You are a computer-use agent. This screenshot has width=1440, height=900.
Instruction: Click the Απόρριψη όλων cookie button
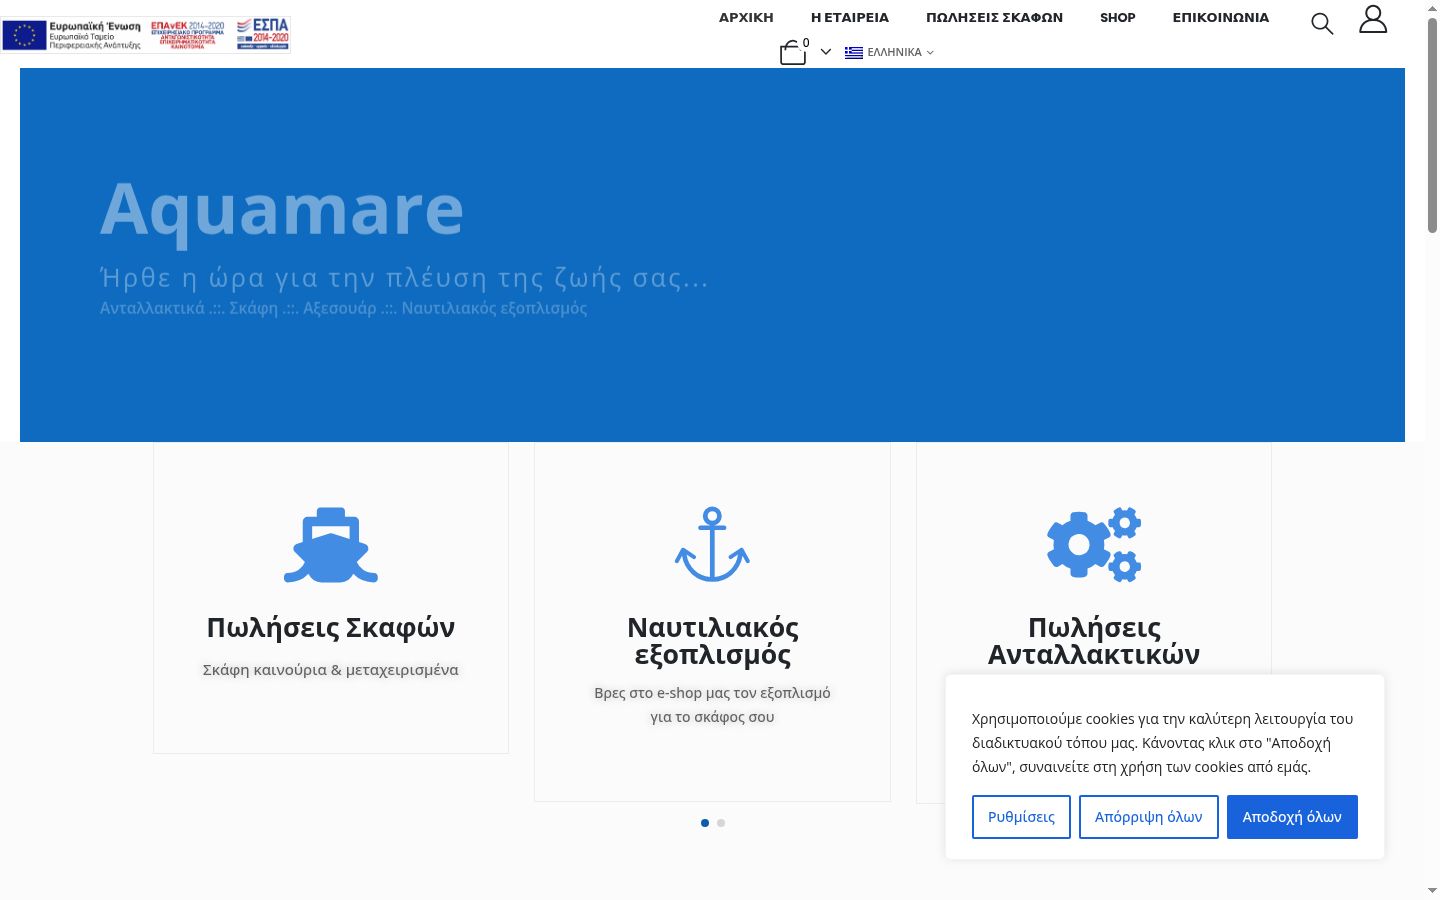[1149, 817]
